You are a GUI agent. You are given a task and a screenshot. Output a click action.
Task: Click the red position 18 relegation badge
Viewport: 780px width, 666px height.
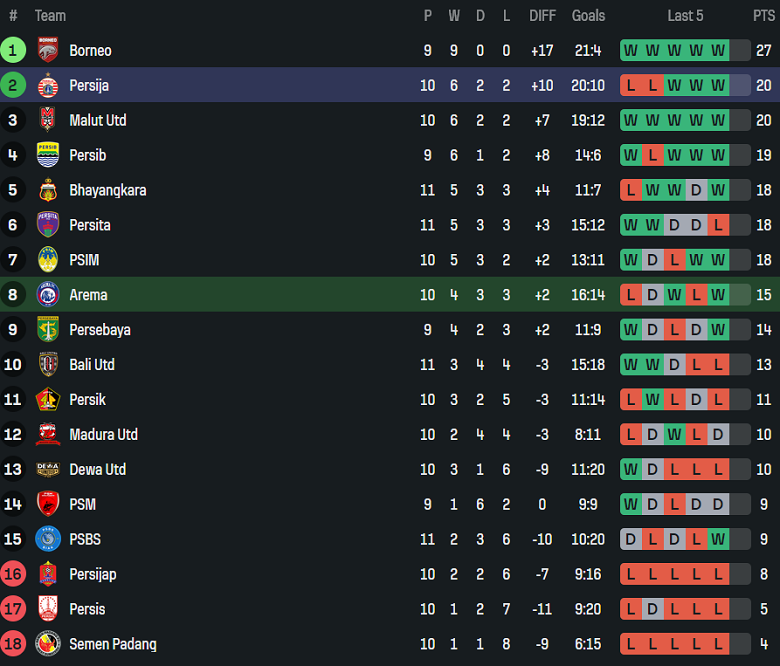pyautogui.click(x=13, y=644)
